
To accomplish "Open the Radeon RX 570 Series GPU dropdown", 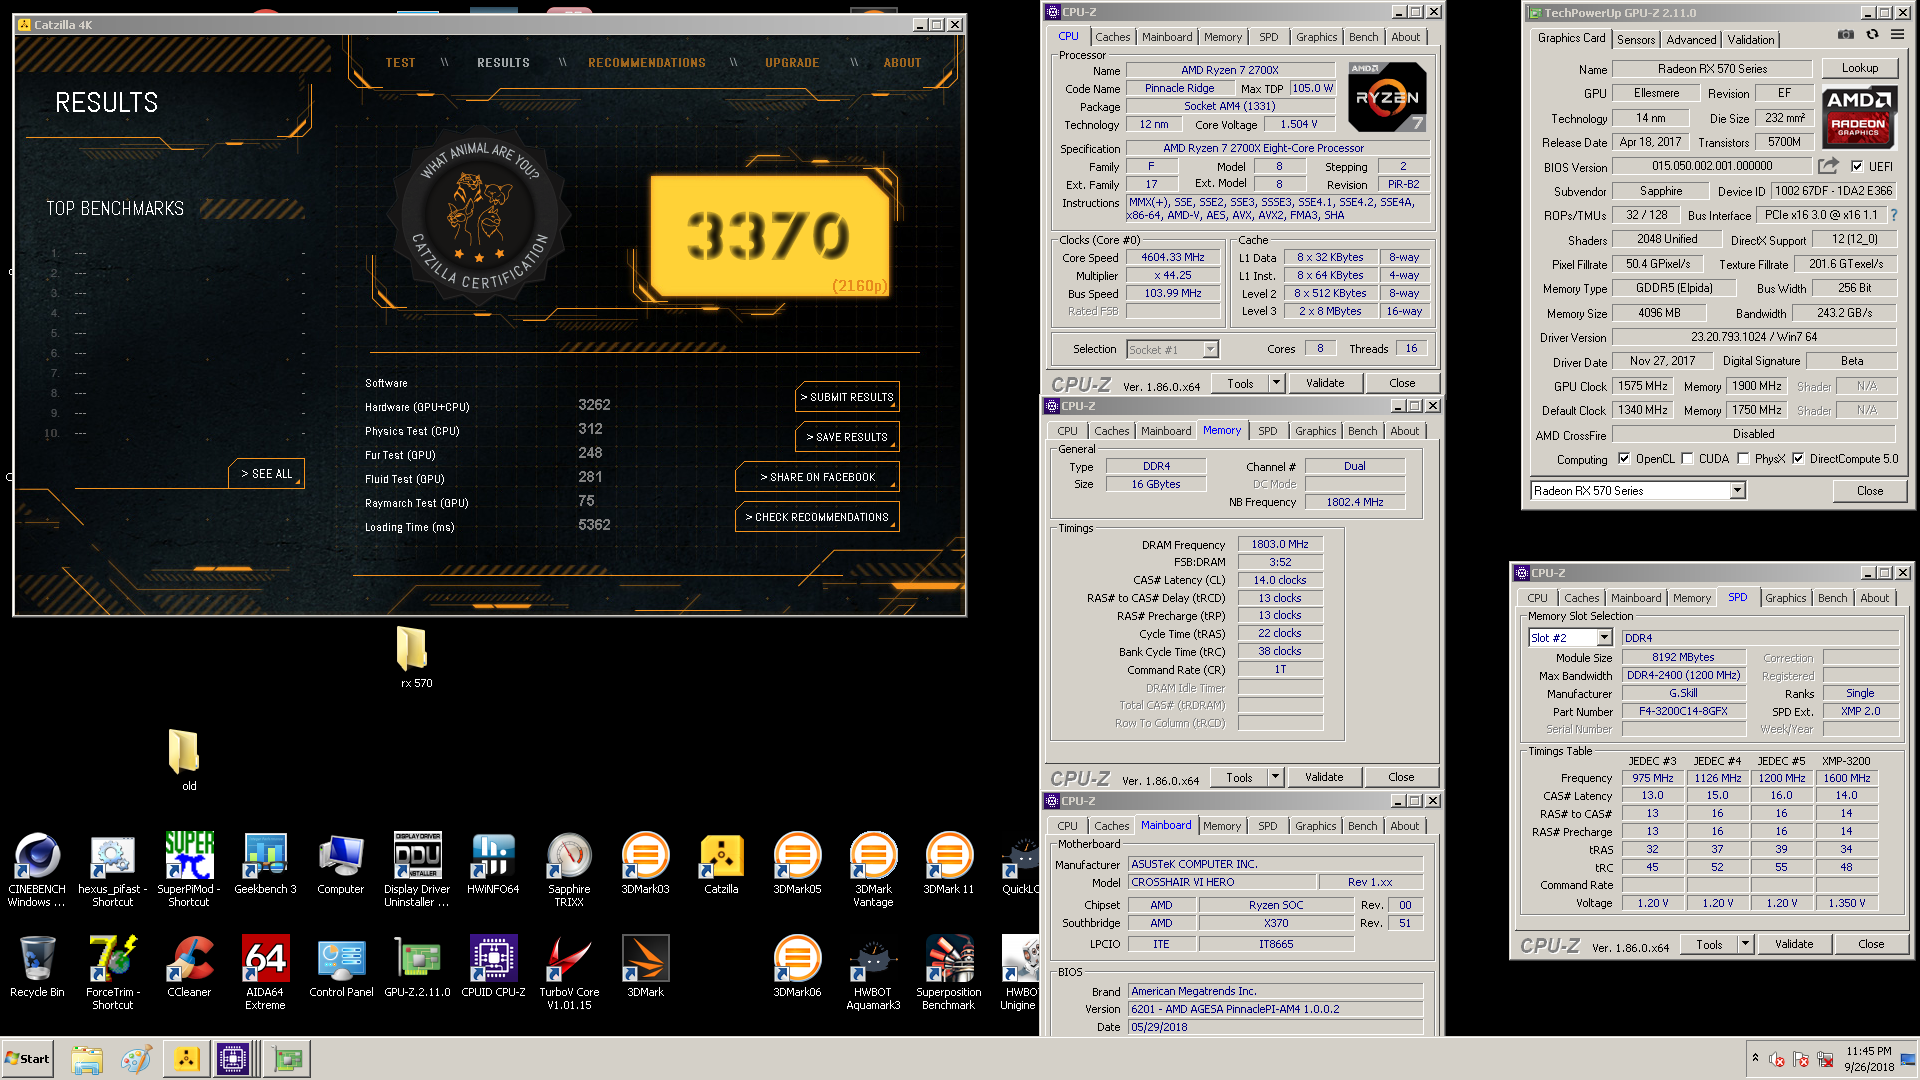I will [x=1738, y=491].
